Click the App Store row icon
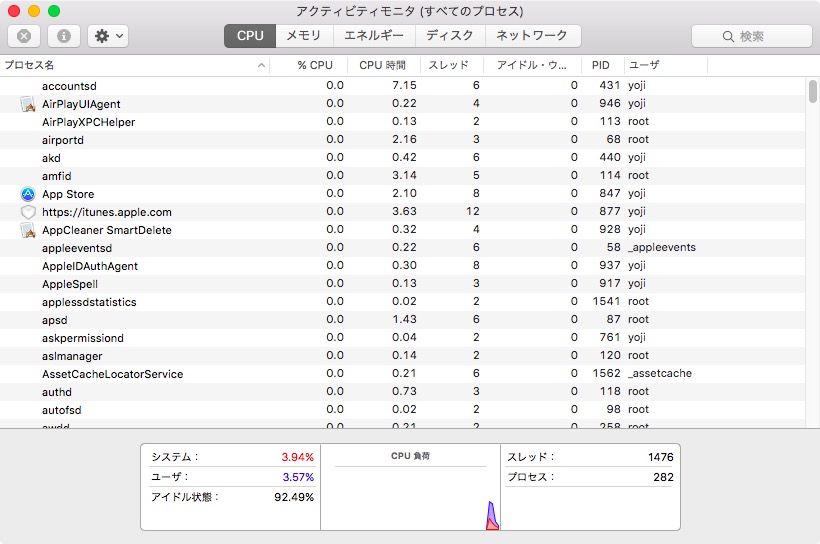Image resolution: width=820 pixels, height=544 pixels. 28,194
